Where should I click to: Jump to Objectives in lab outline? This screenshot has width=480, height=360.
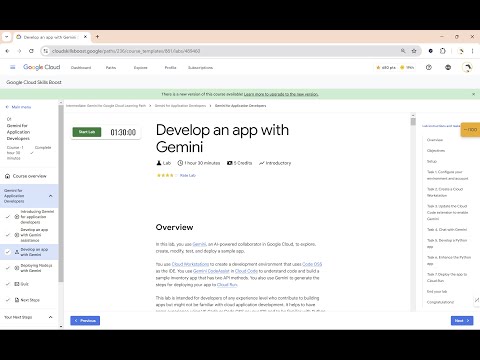point(436,151)
